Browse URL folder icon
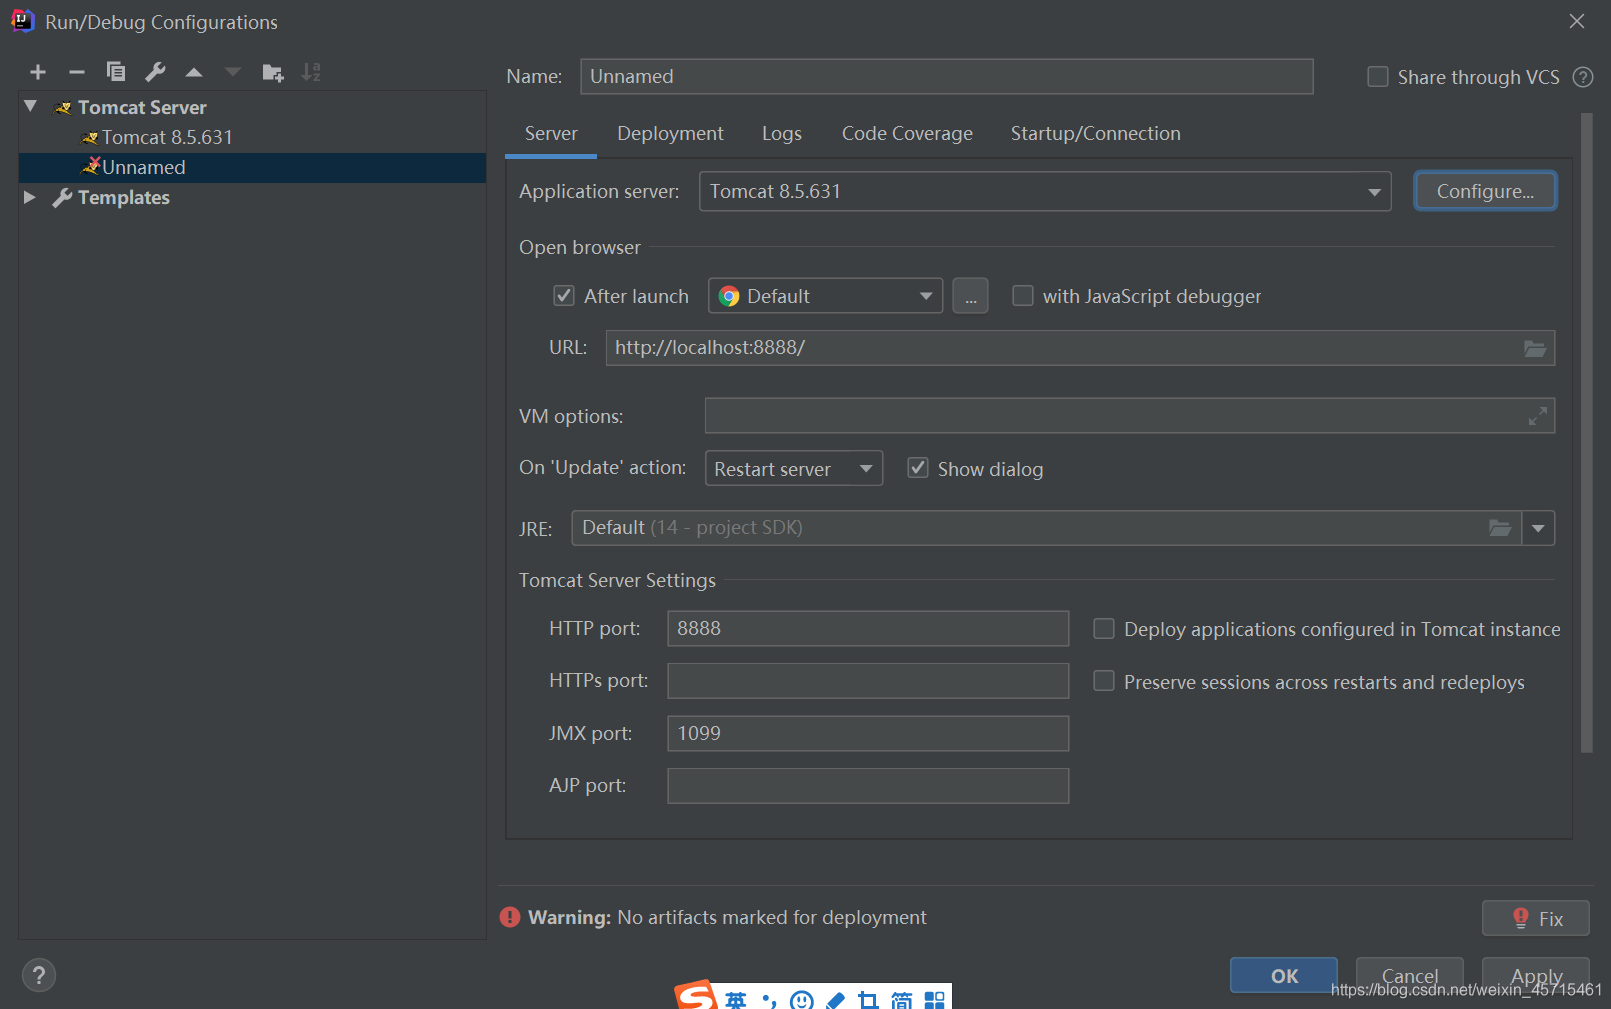Viewport: 1611px width, 1009px height. point(1535,348)
